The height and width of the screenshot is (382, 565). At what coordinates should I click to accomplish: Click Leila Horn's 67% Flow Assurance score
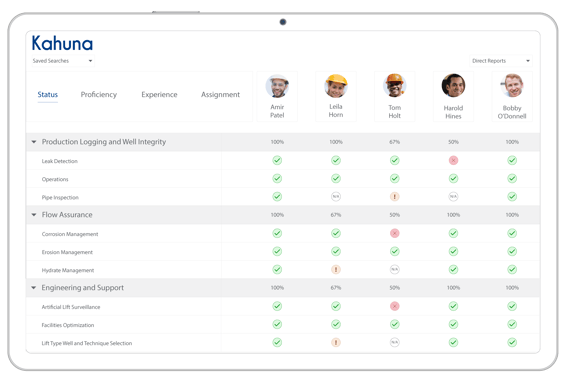(x=336, y=215)
